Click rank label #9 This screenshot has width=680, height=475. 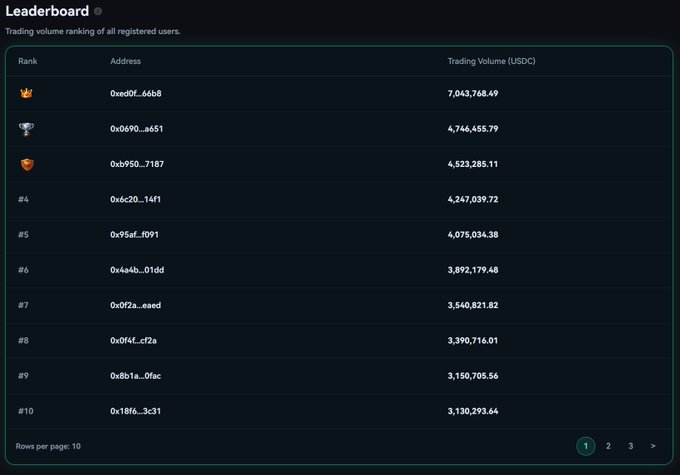click(23, 376)
